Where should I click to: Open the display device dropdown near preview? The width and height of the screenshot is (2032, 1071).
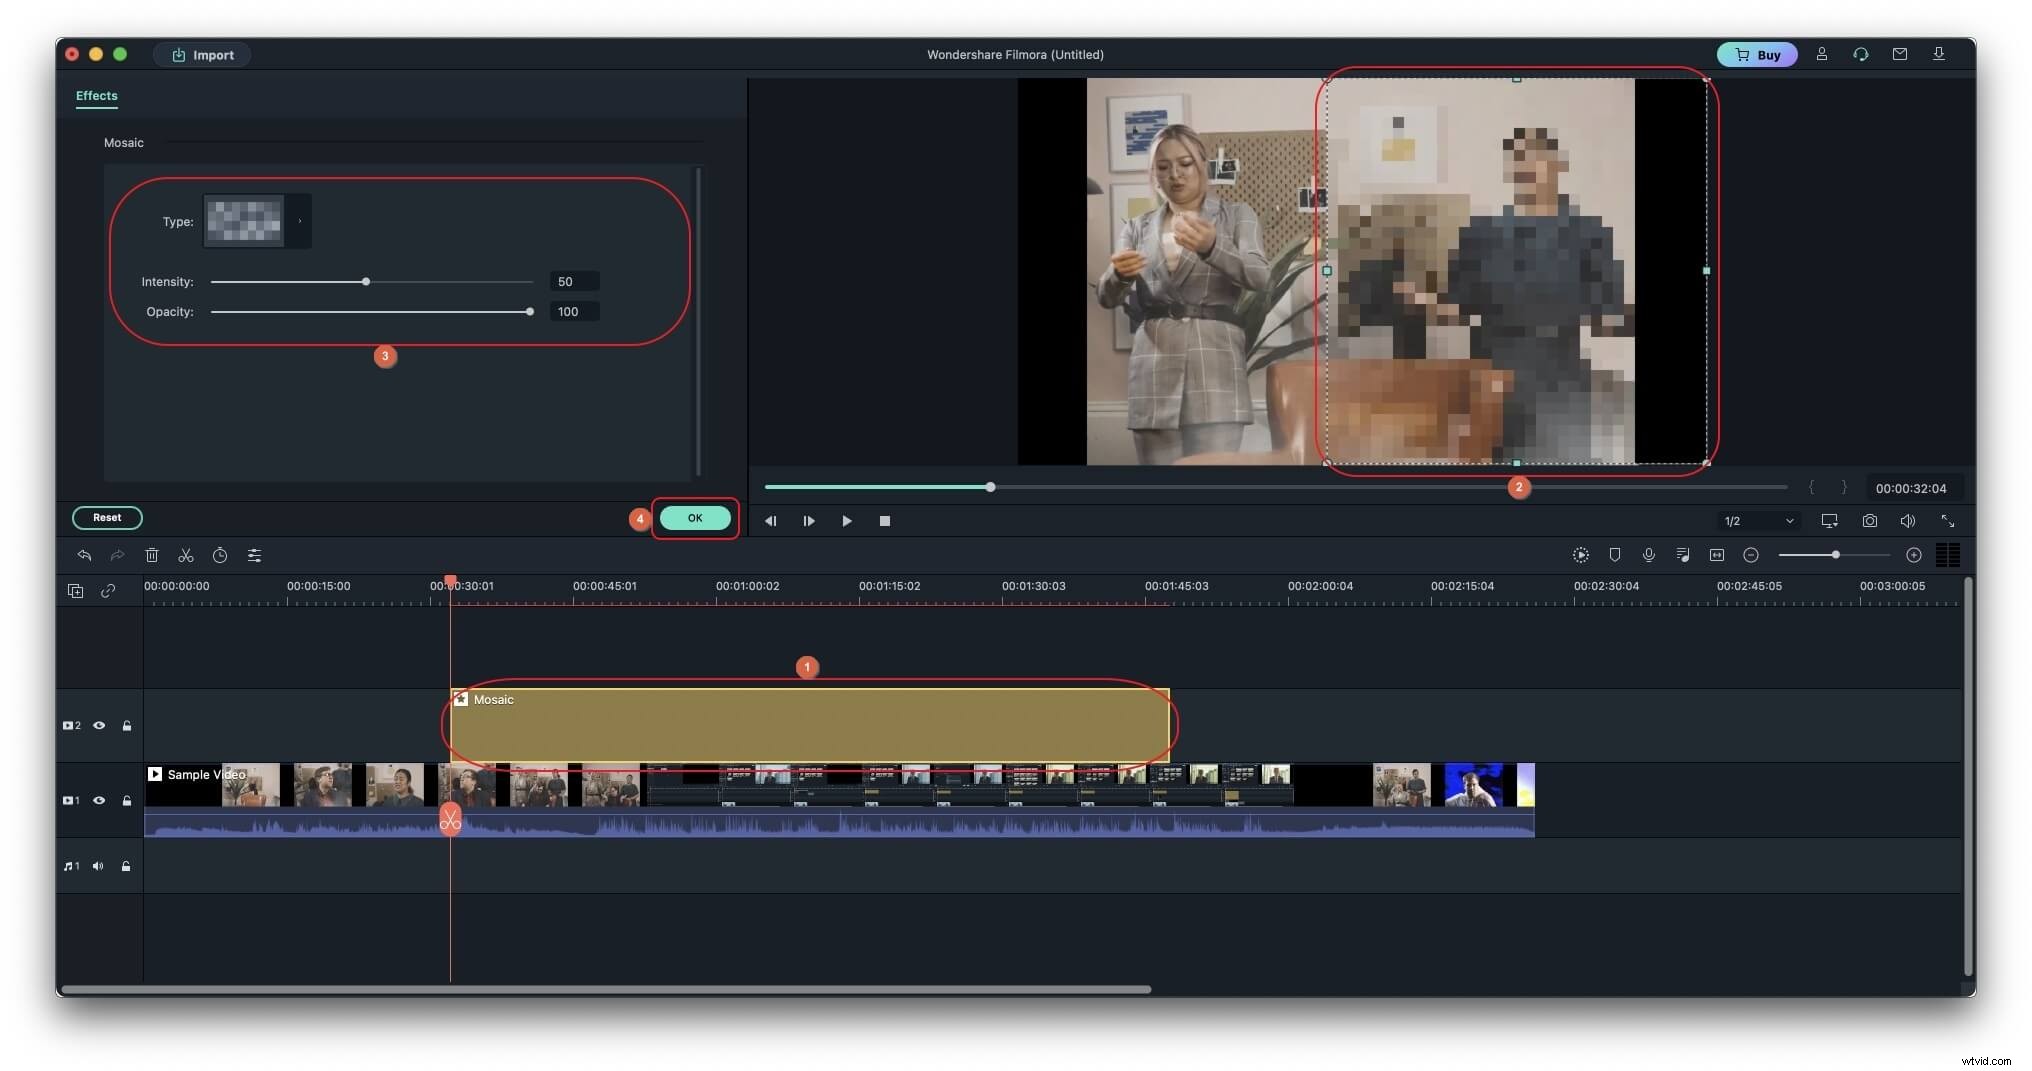[1829, 521]
